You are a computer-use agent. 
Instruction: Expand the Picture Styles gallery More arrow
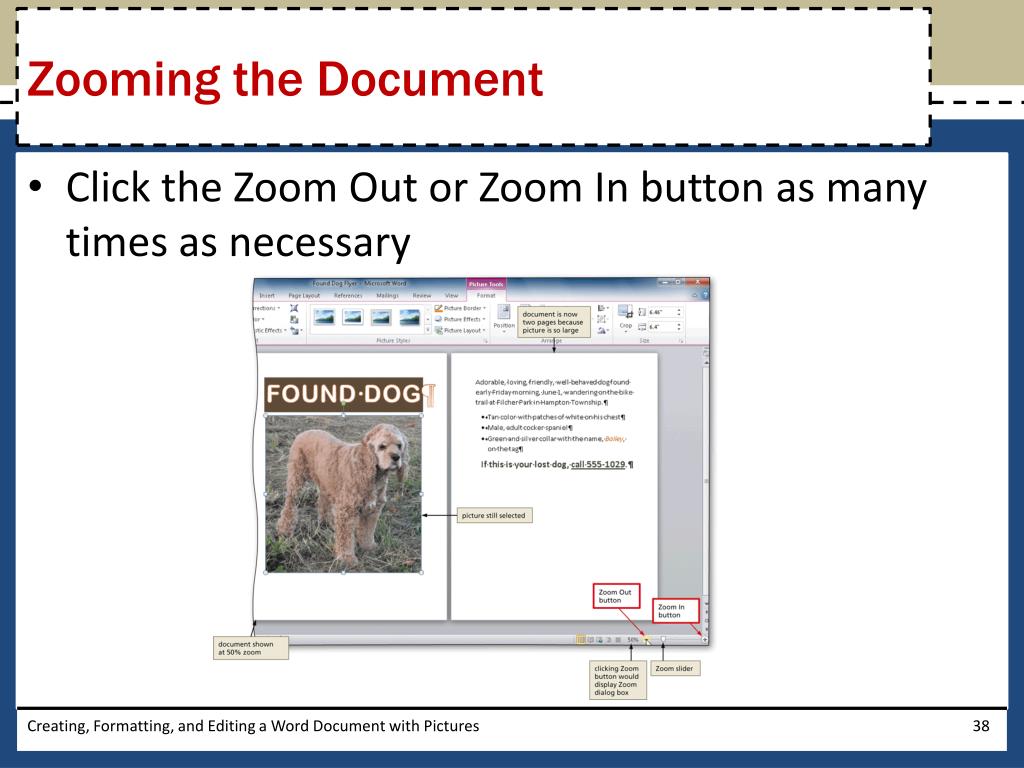pos(428,330)
